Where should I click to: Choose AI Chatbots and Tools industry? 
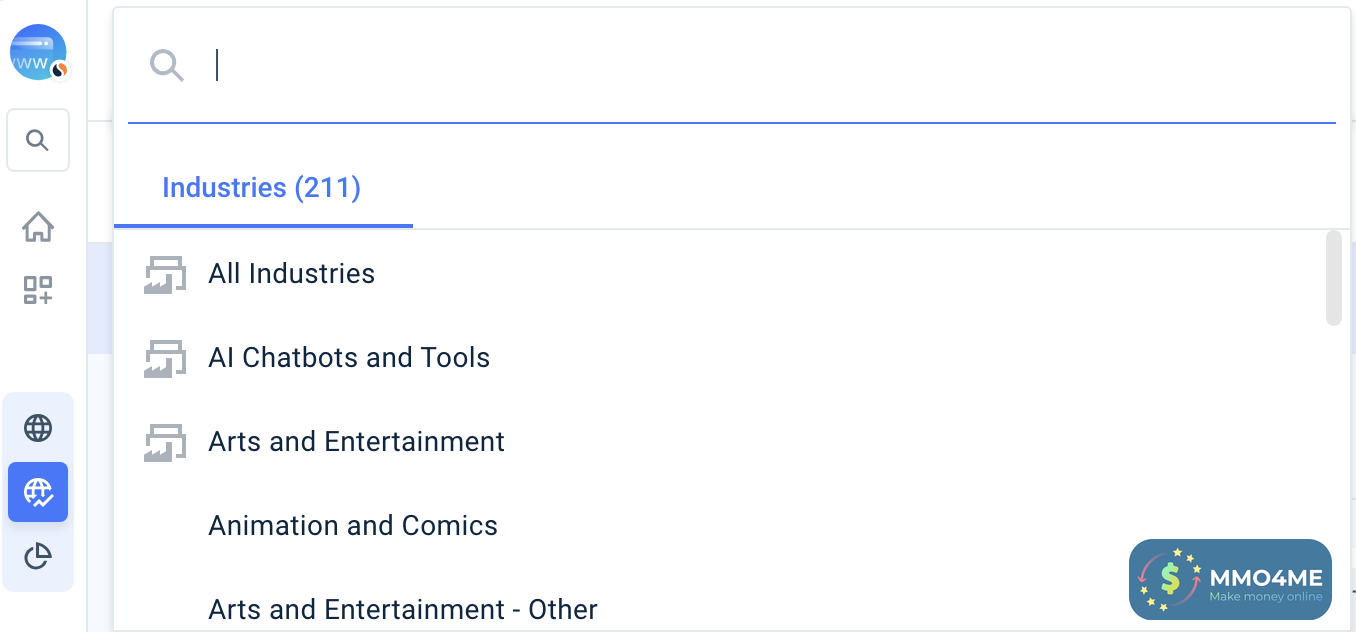(x=349, y=358)
